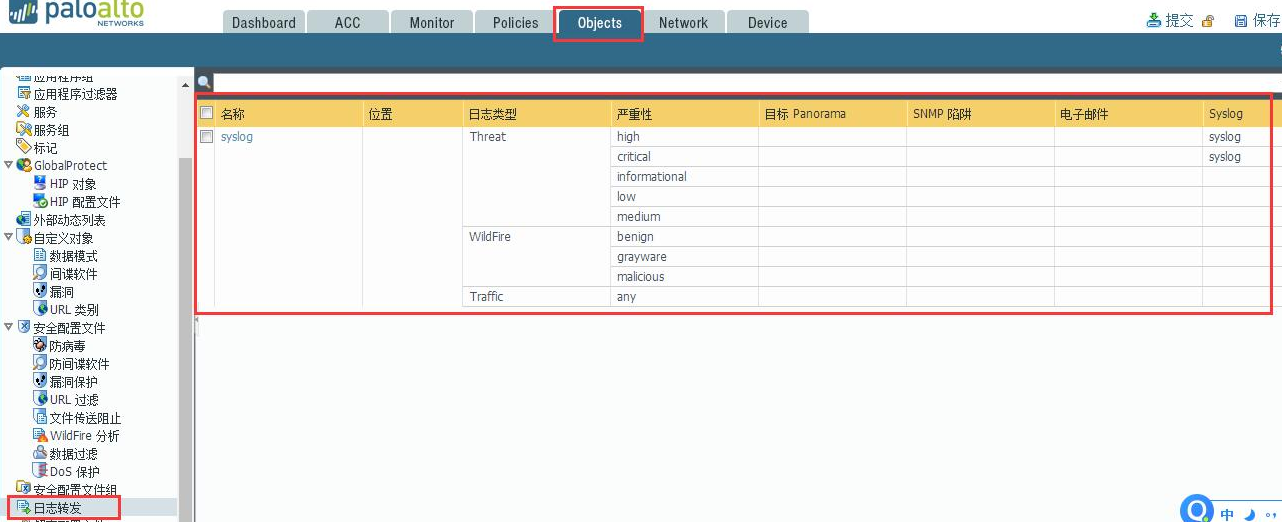The height and width of the screenshot is (522, 1282).
Task: Click the 提交 commit button
Action: point(1170,20)
